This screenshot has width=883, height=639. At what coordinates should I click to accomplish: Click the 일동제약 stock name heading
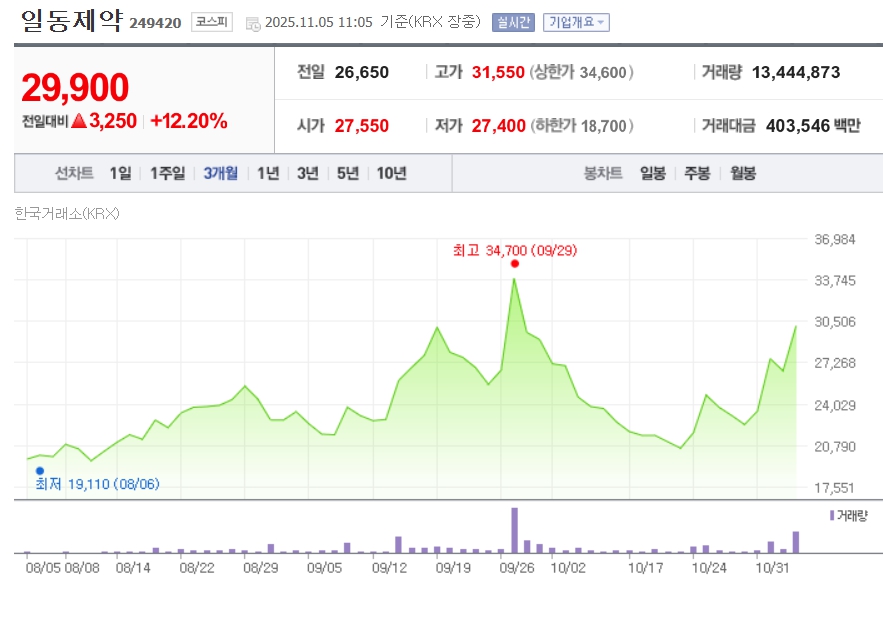(70, 21)
